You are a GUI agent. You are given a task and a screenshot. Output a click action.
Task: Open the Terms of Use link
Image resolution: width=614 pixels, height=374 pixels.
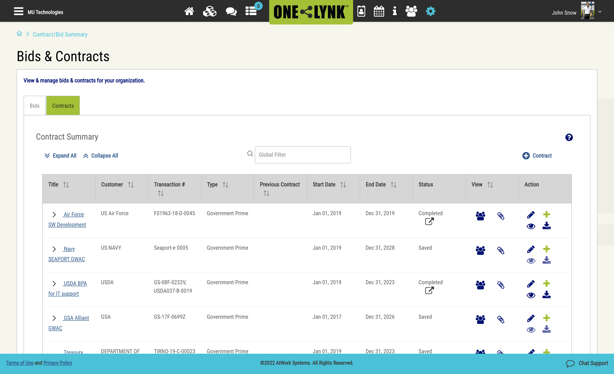coord(20,363)
